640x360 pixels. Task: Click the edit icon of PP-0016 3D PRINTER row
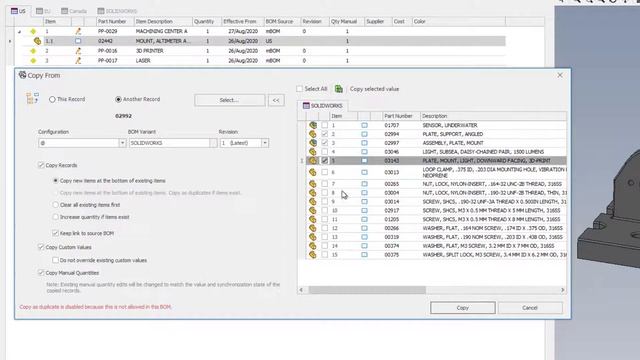point(78,51)
